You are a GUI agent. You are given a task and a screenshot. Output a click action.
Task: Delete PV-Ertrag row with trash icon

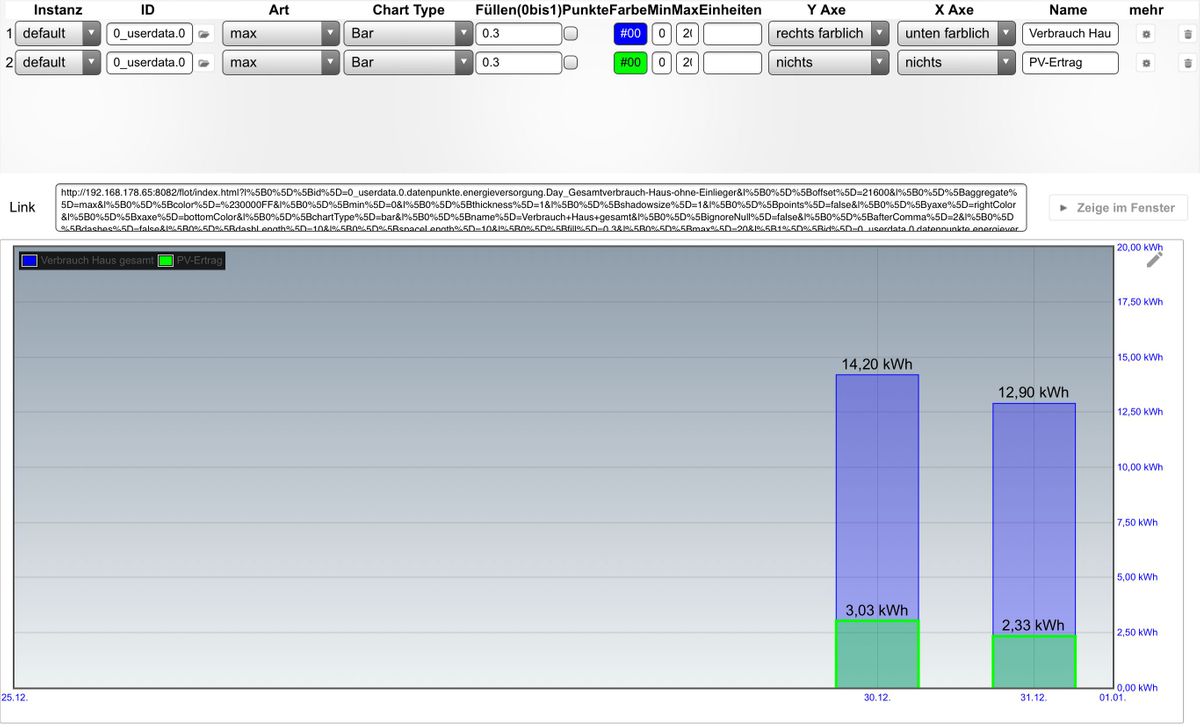1187,62
